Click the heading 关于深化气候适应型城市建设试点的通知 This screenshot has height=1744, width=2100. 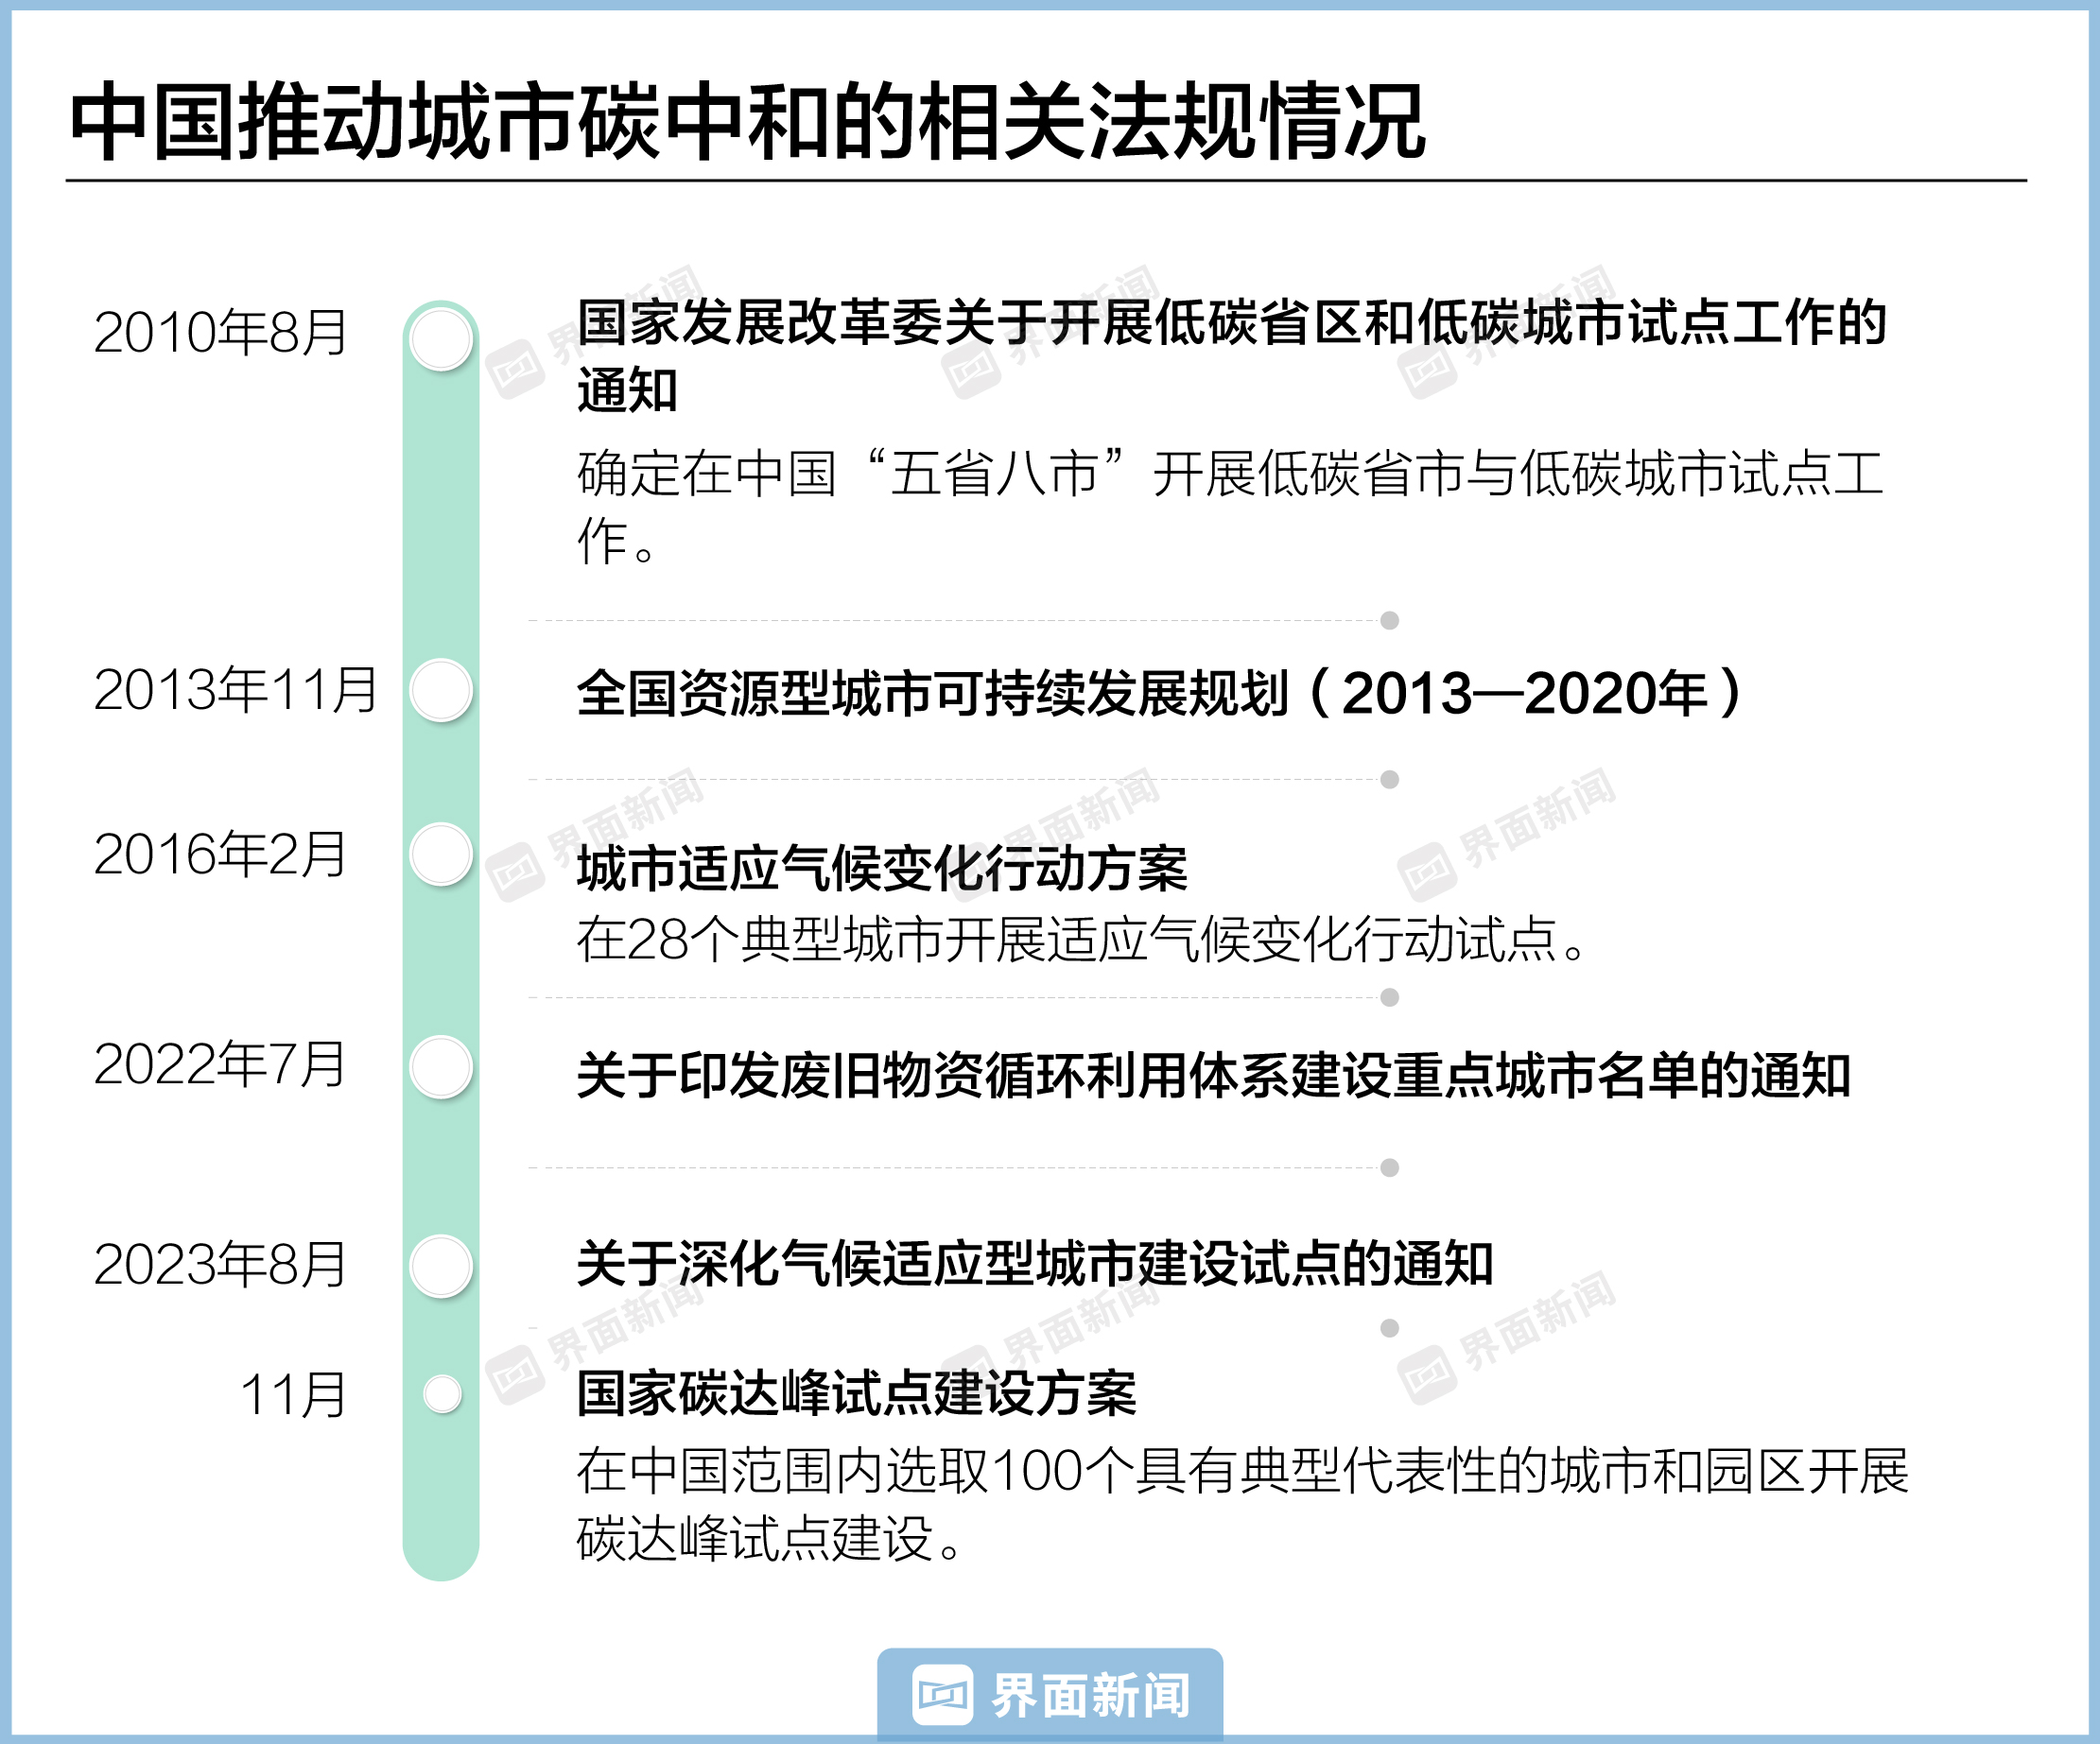tap(1035, 1263)
